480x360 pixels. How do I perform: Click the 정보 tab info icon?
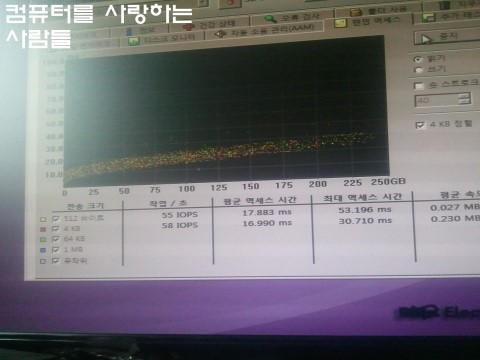[129, 32]
